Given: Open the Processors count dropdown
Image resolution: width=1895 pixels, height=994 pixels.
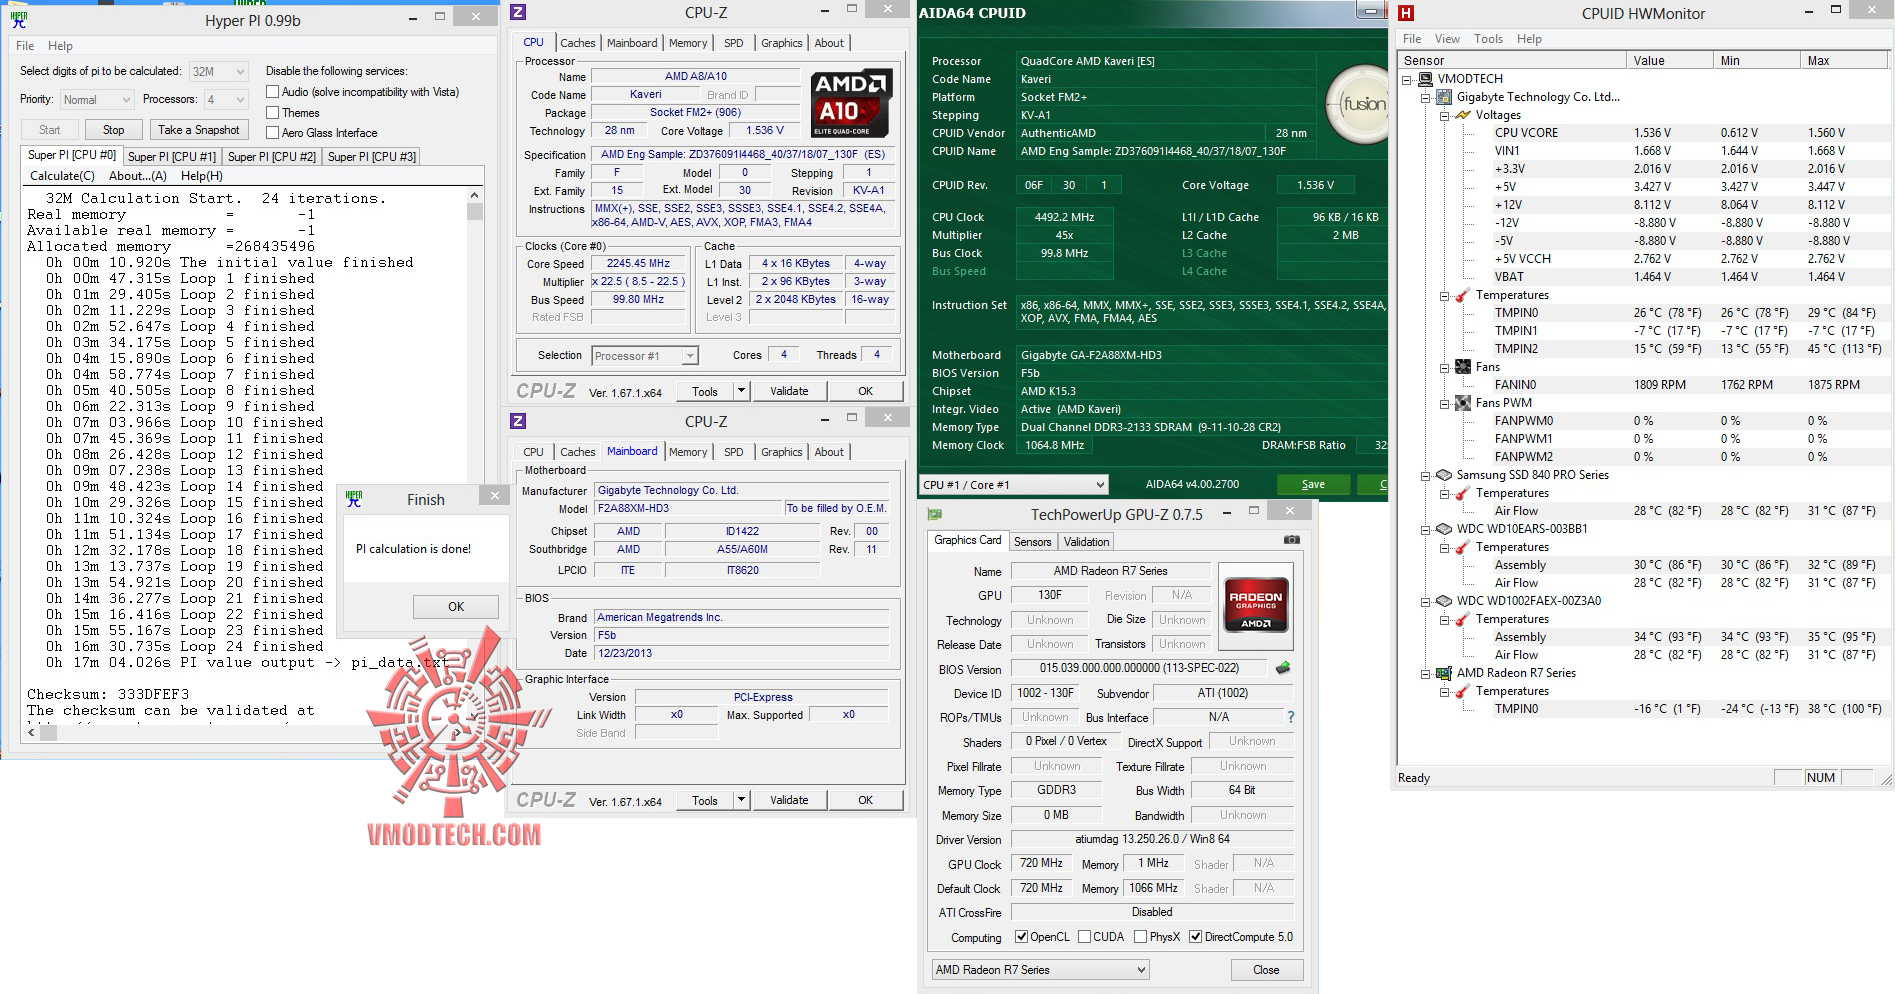Looking at the screenshot, I should pyautogui.click(x=226, y=100).
